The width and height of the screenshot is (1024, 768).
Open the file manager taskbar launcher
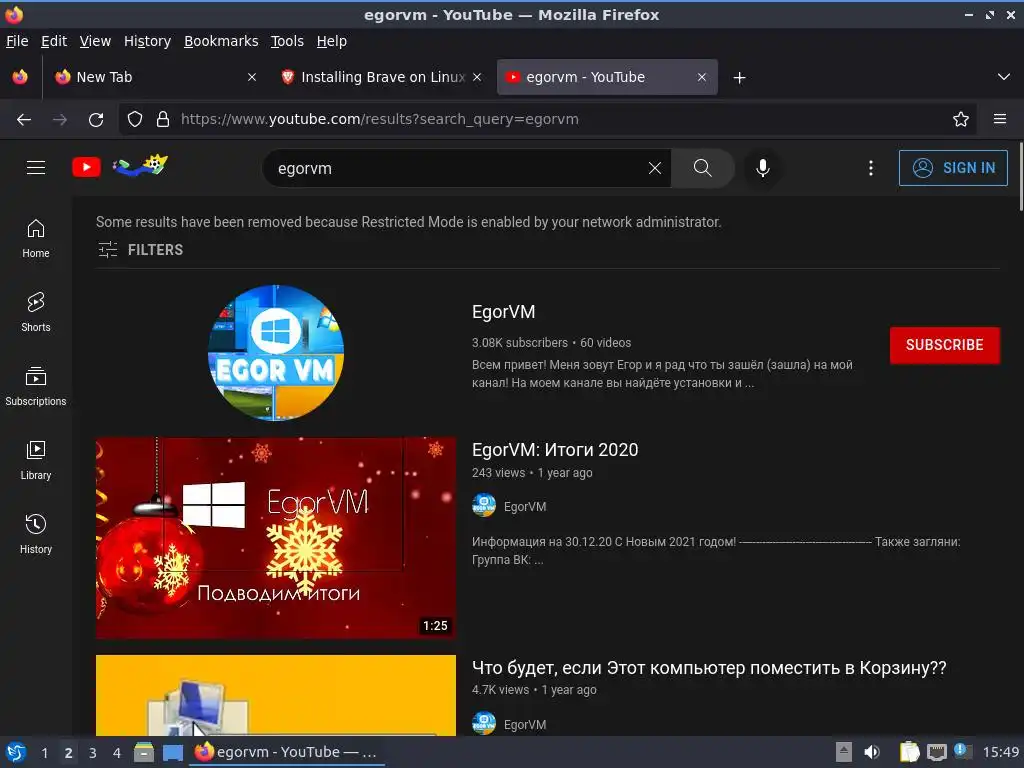point(144,752)
